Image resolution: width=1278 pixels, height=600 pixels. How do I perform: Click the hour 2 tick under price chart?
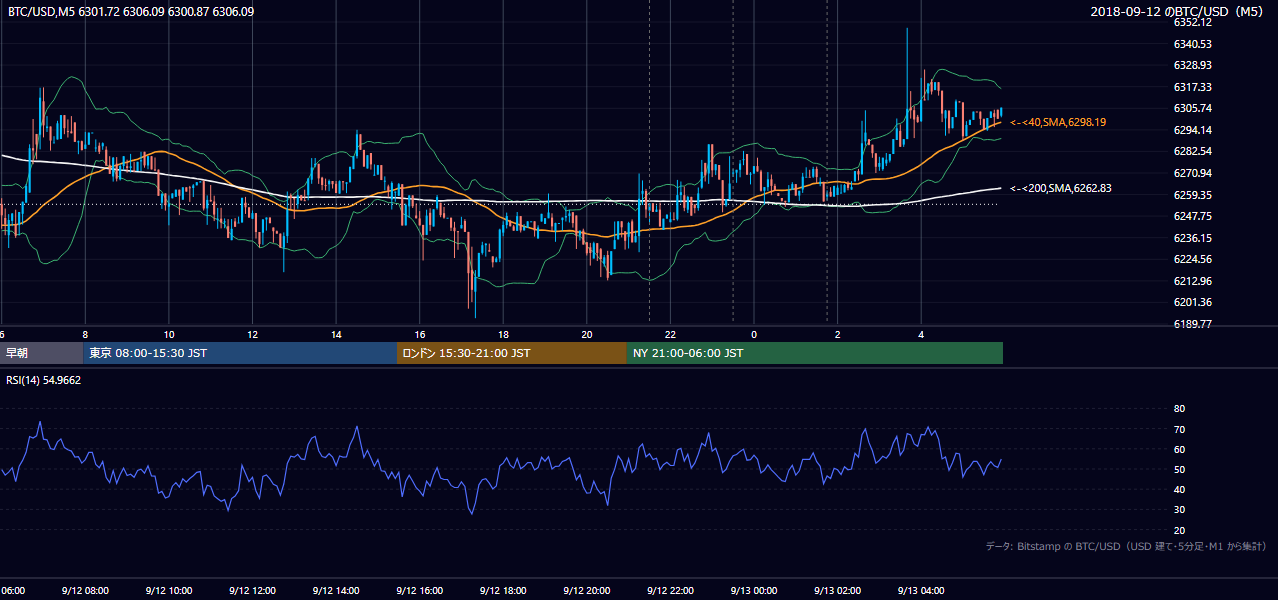pyautogui.click(x=838, y=335)
